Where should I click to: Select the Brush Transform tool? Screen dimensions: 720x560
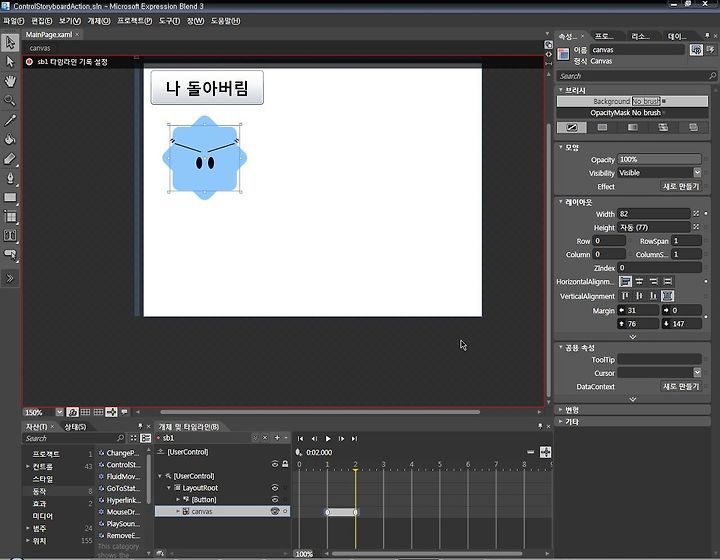[10, 159]
